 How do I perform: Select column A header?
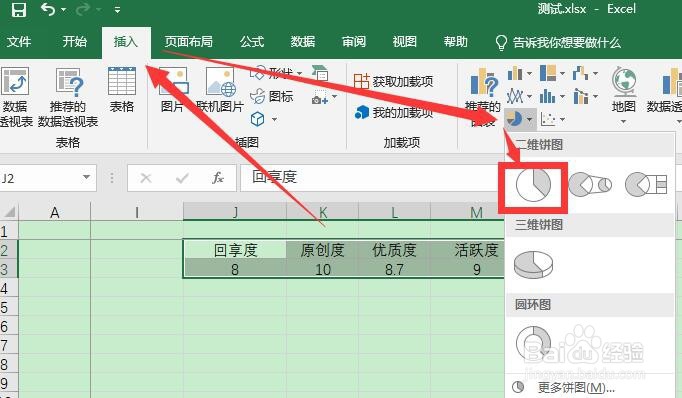tap(54, 212)
